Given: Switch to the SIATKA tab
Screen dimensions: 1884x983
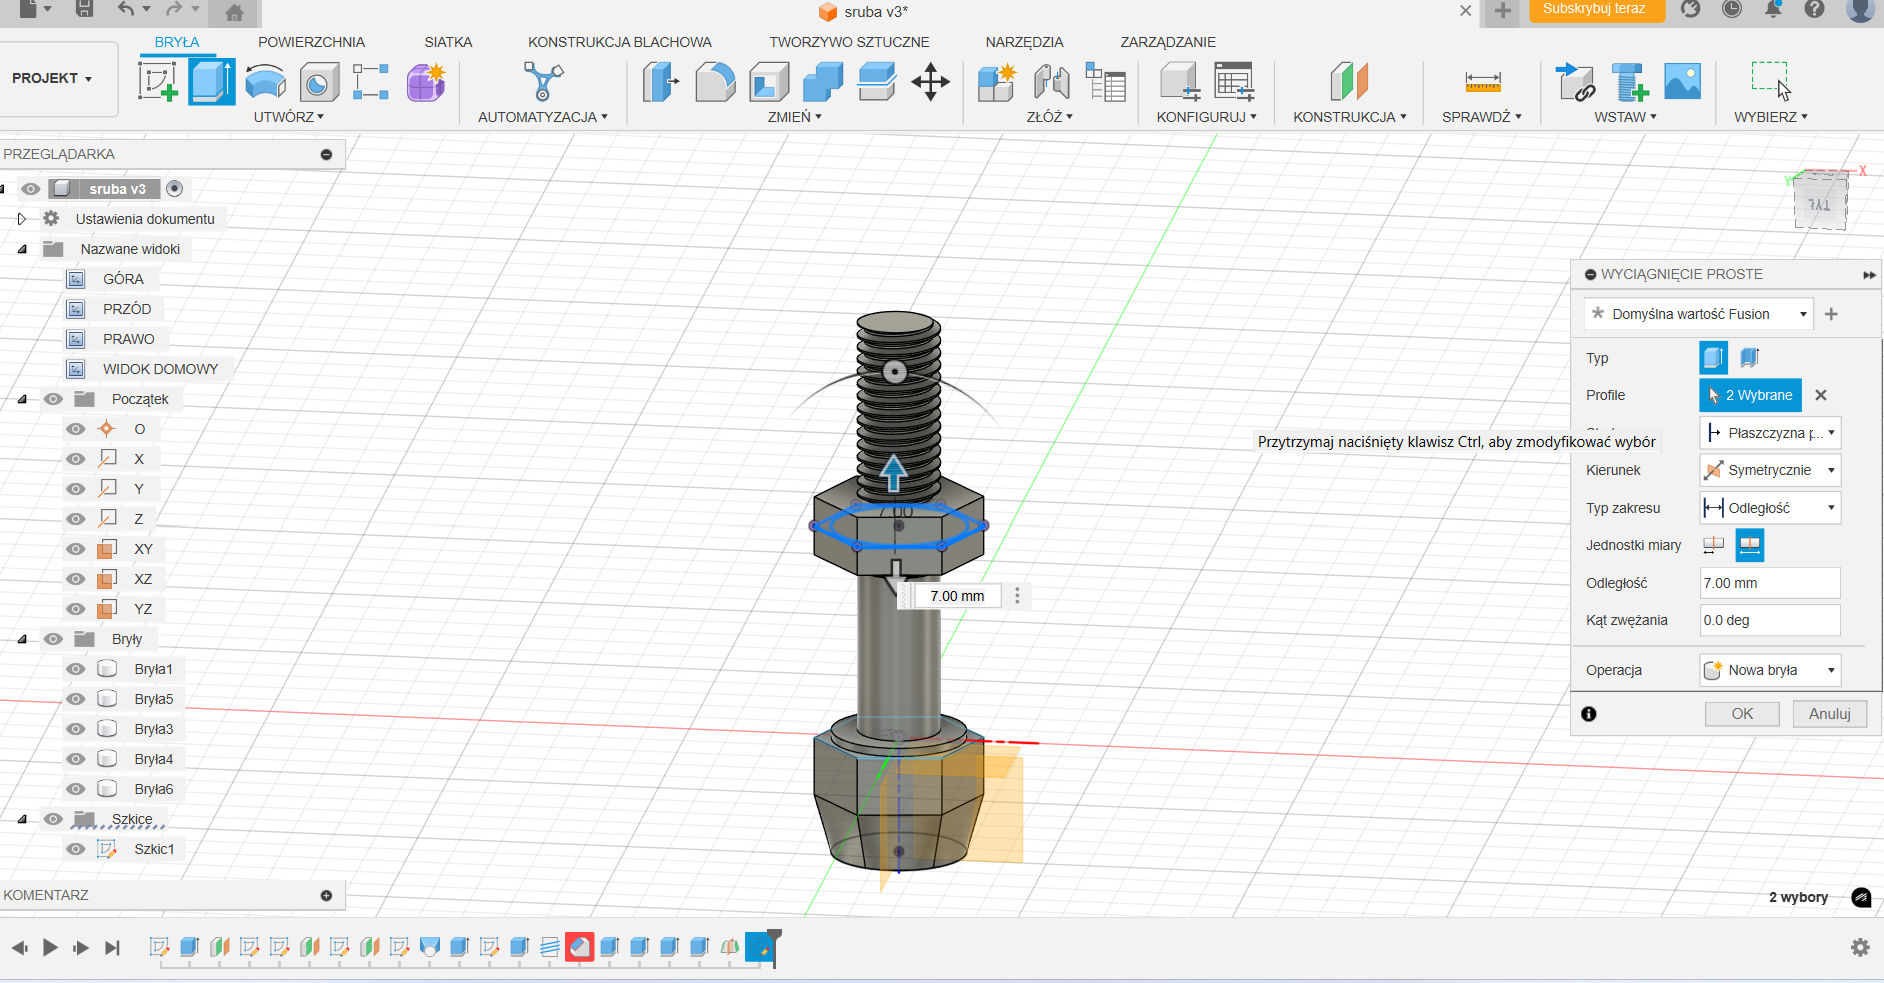Looking at the screenshot, I should tap(448, 42).
